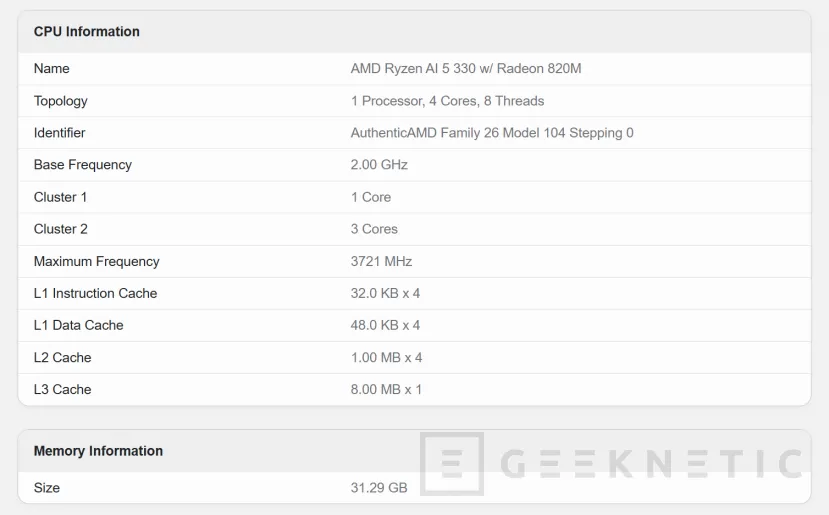The height and width of the screenshot is (515, 829).
Task: Click the 'Cluster 2' label
Action: pyautogui.click(x=61, y=229)
